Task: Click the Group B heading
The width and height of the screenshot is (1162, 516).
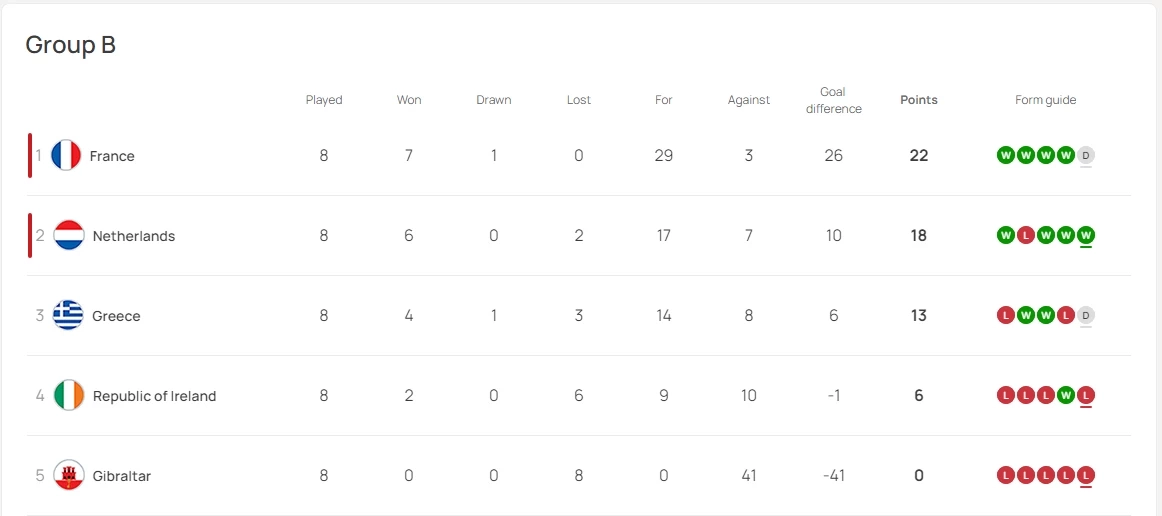Action: 70,45
